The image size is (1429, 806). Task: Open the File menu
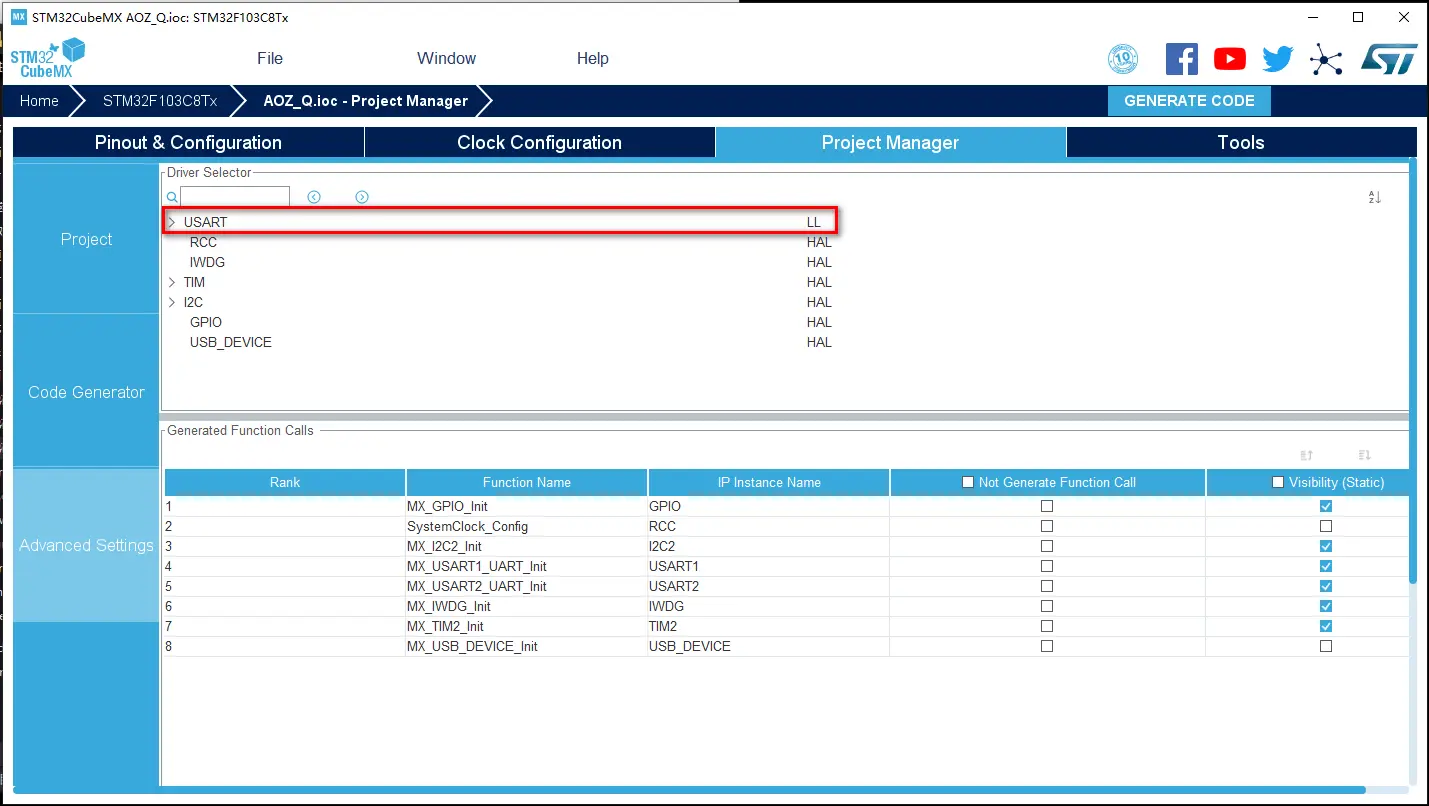270,58
